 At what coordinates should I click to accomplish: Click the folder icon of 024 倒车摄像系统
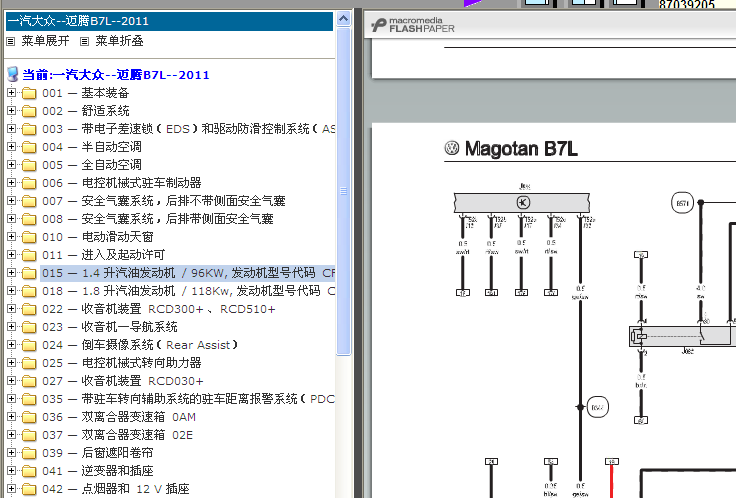click(29, 345)
